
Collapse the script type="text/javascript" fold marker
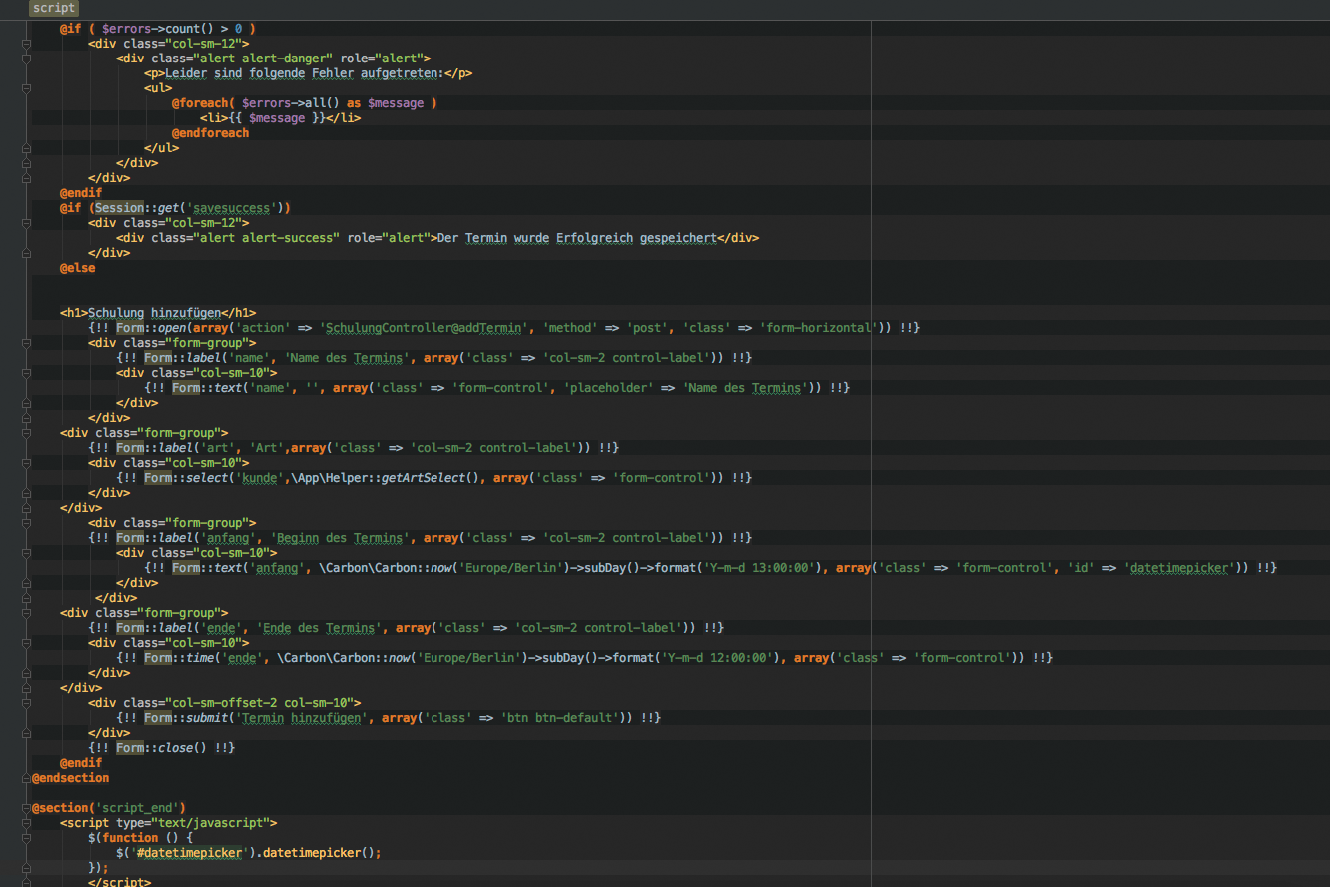coord(26,823)
